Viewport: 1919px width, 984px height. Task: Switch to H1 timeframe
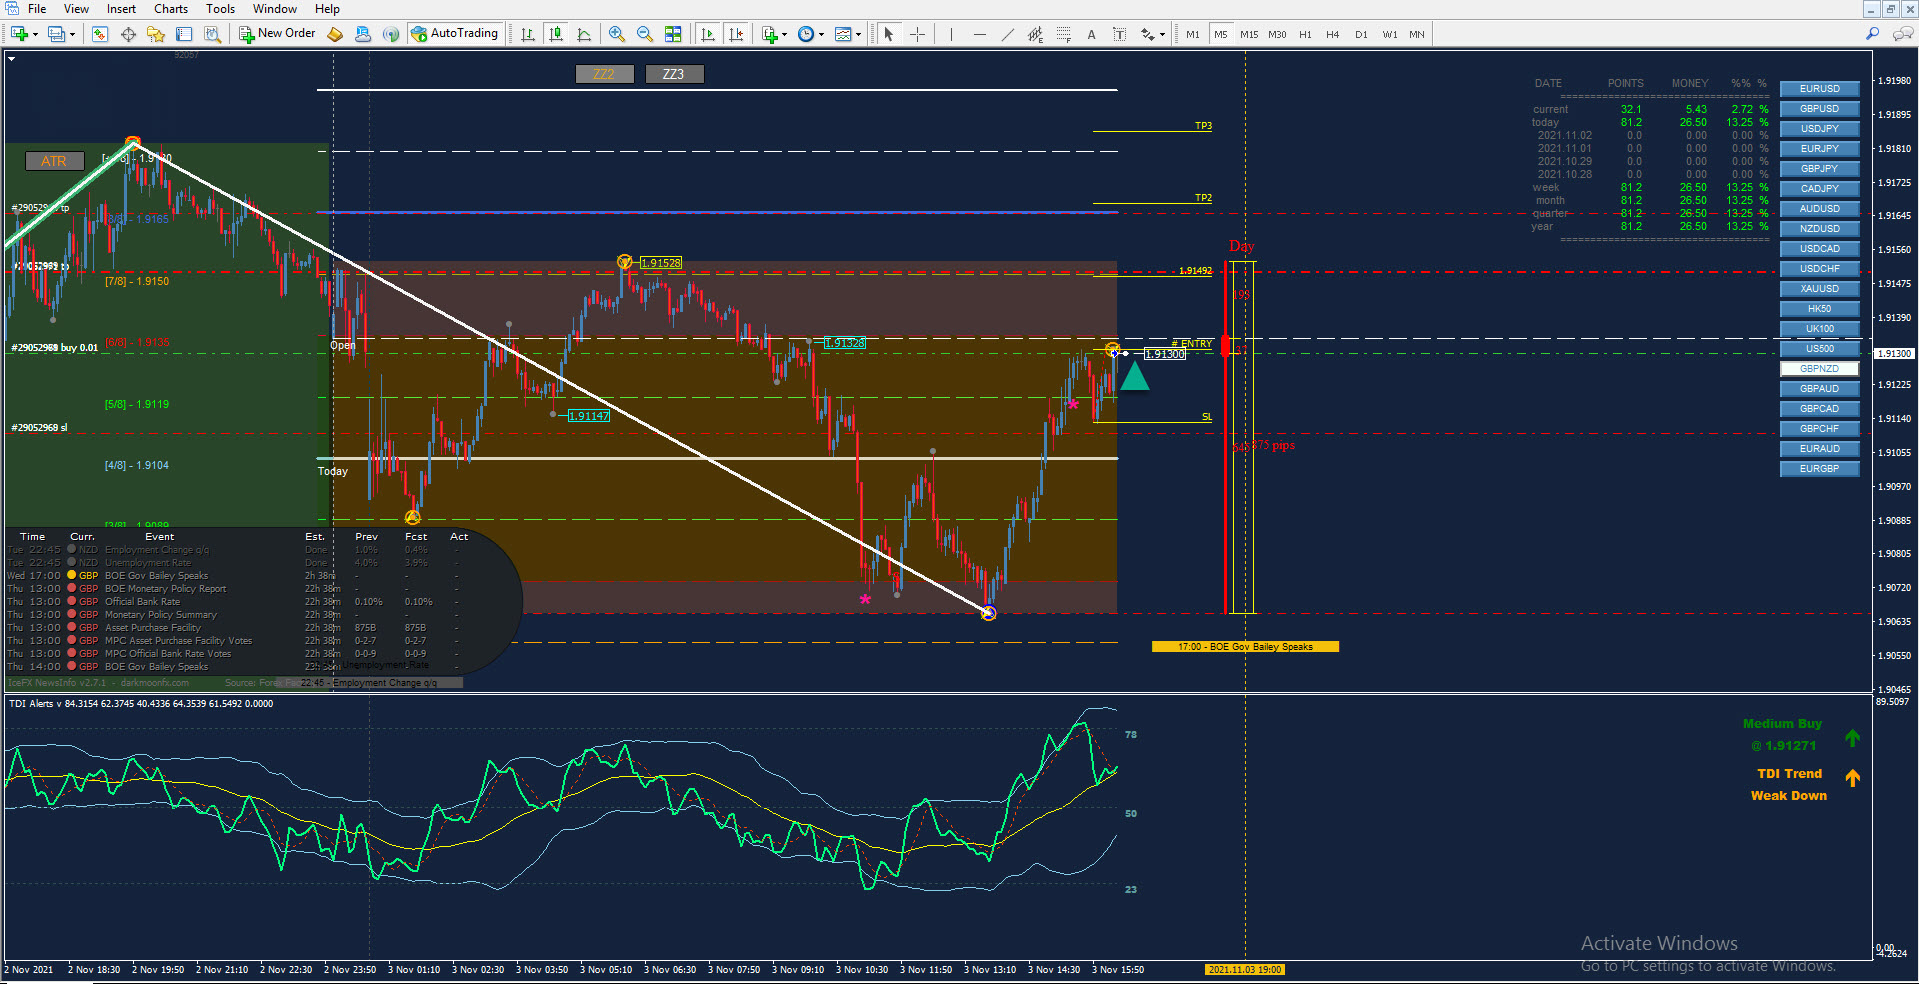(1305, 34)
